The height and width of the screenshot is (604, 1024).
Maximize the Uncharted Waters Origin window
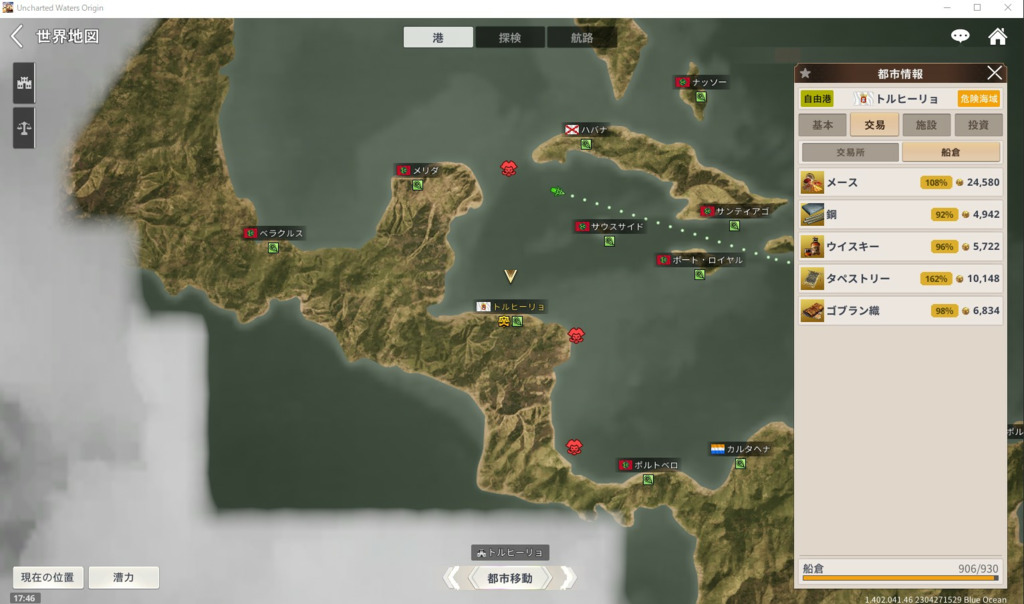coord(977,8)
